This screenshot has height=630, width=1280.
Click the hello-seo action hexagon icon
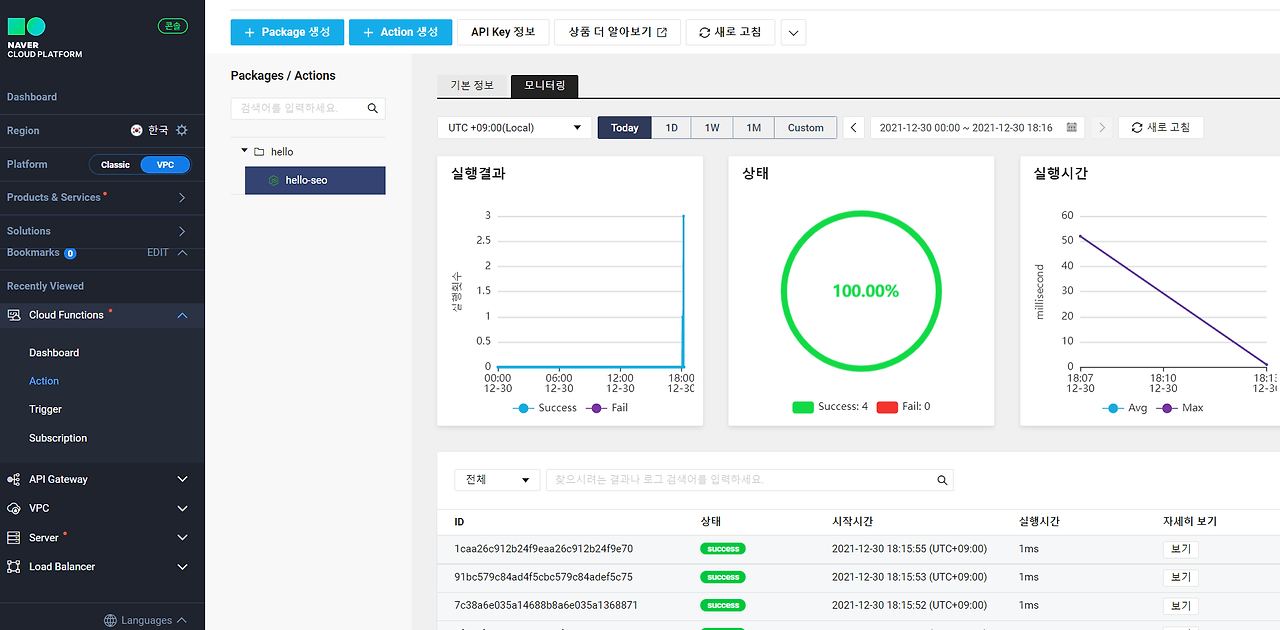tap(274, 180)
